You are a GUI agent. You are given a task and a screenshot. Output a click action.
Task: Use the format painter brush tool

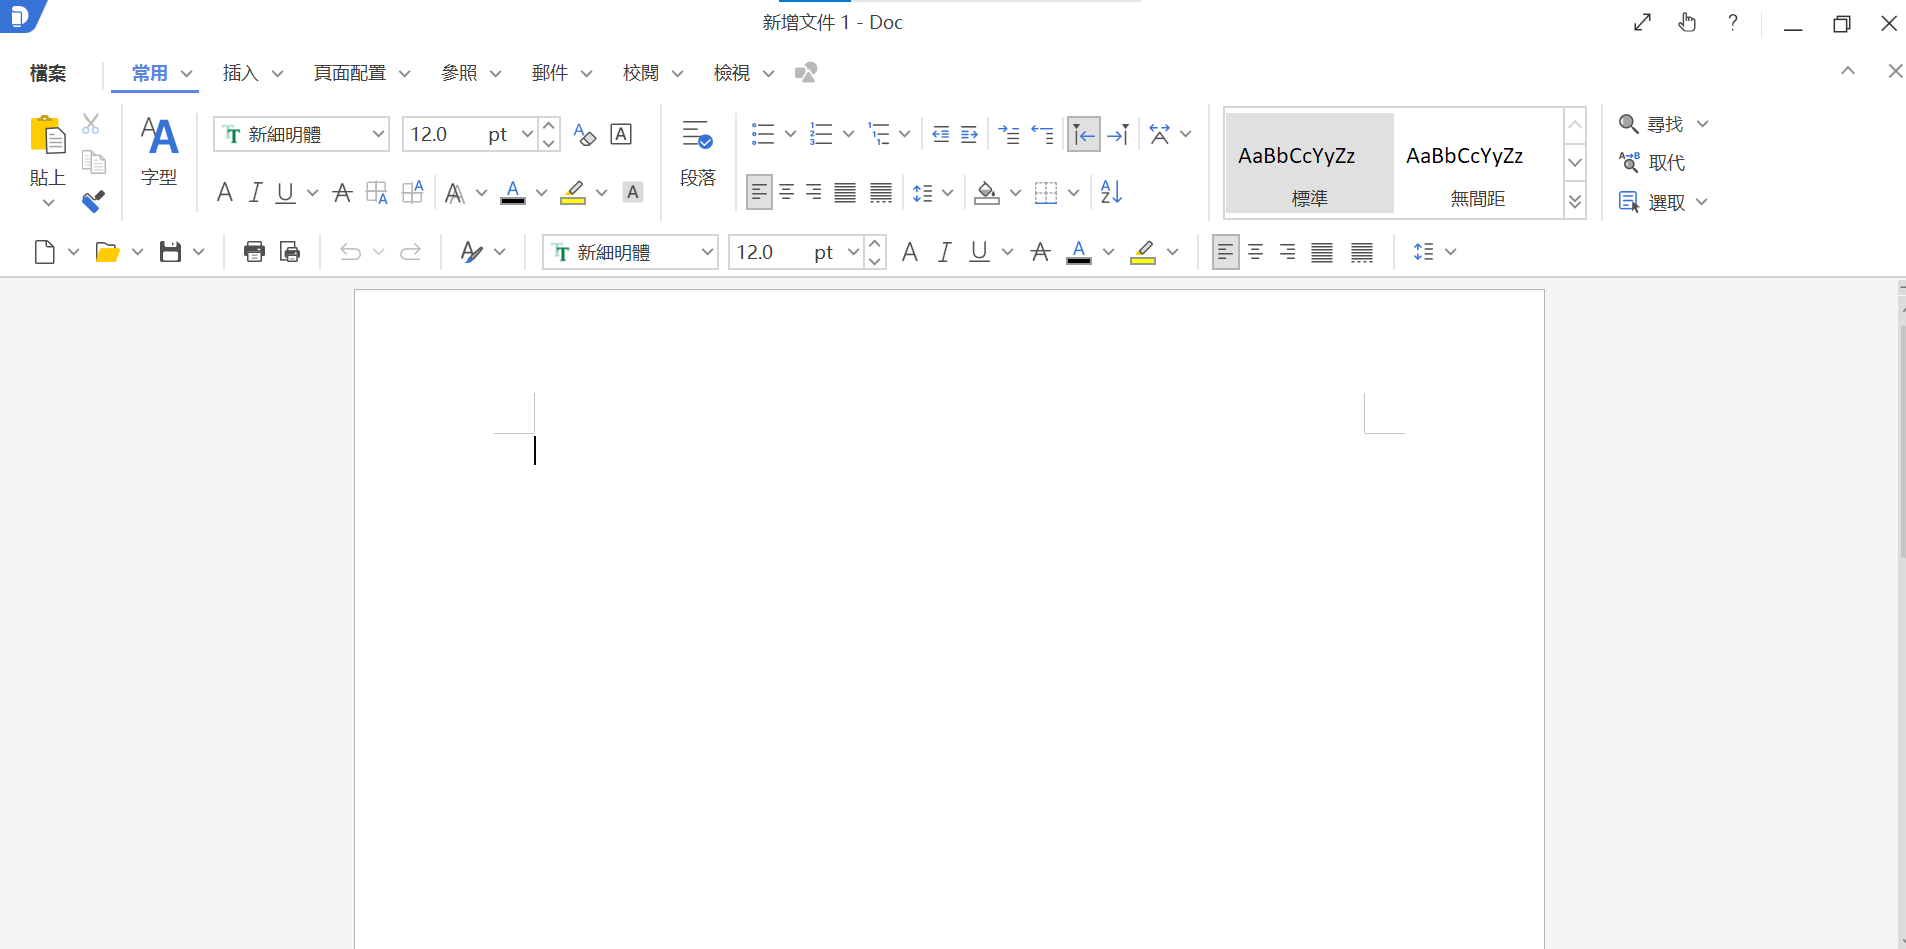click(92, 201)
